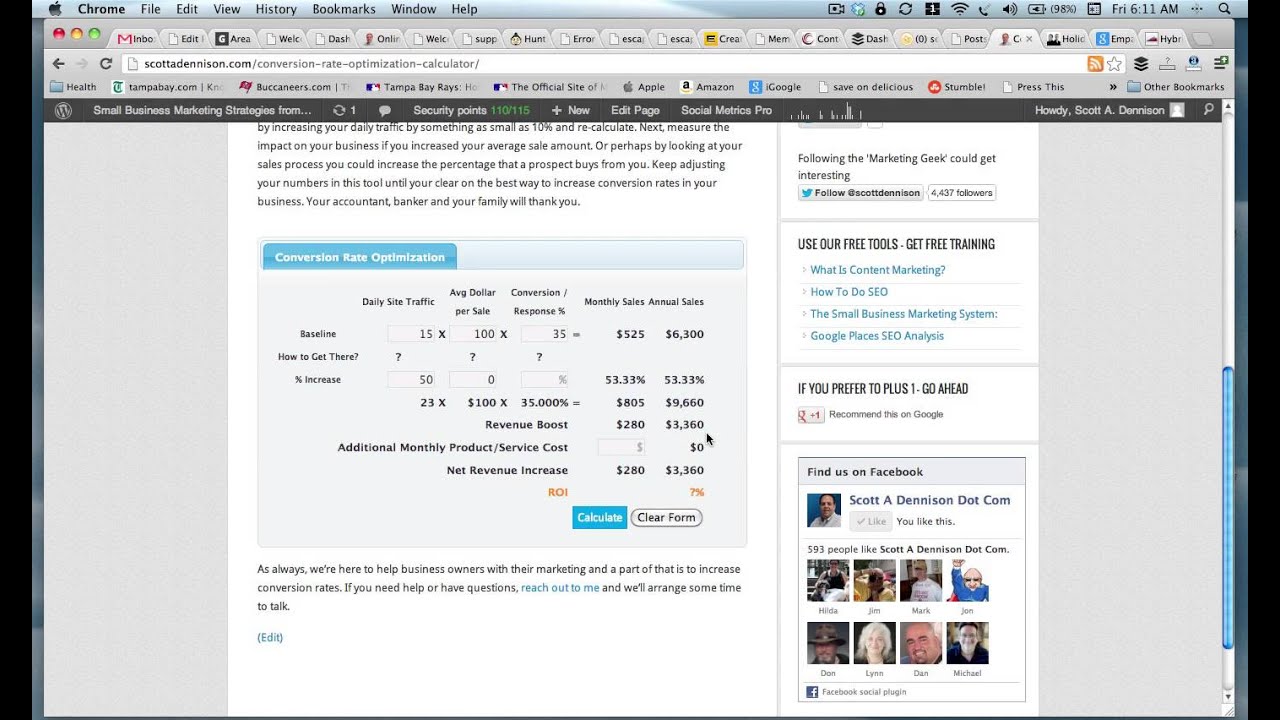Image resolution: width=1280 pixels, height=720 pixels.
Task: Open the Amazon bookmark
Action: (x=707, y=87)
